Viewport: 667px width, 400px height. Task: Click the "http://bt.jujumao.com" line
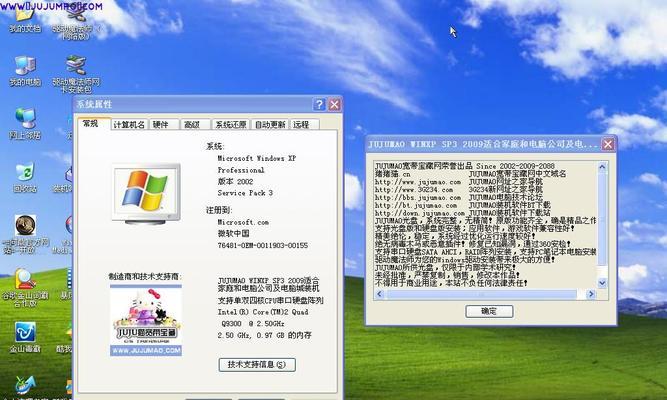point(416,206)
